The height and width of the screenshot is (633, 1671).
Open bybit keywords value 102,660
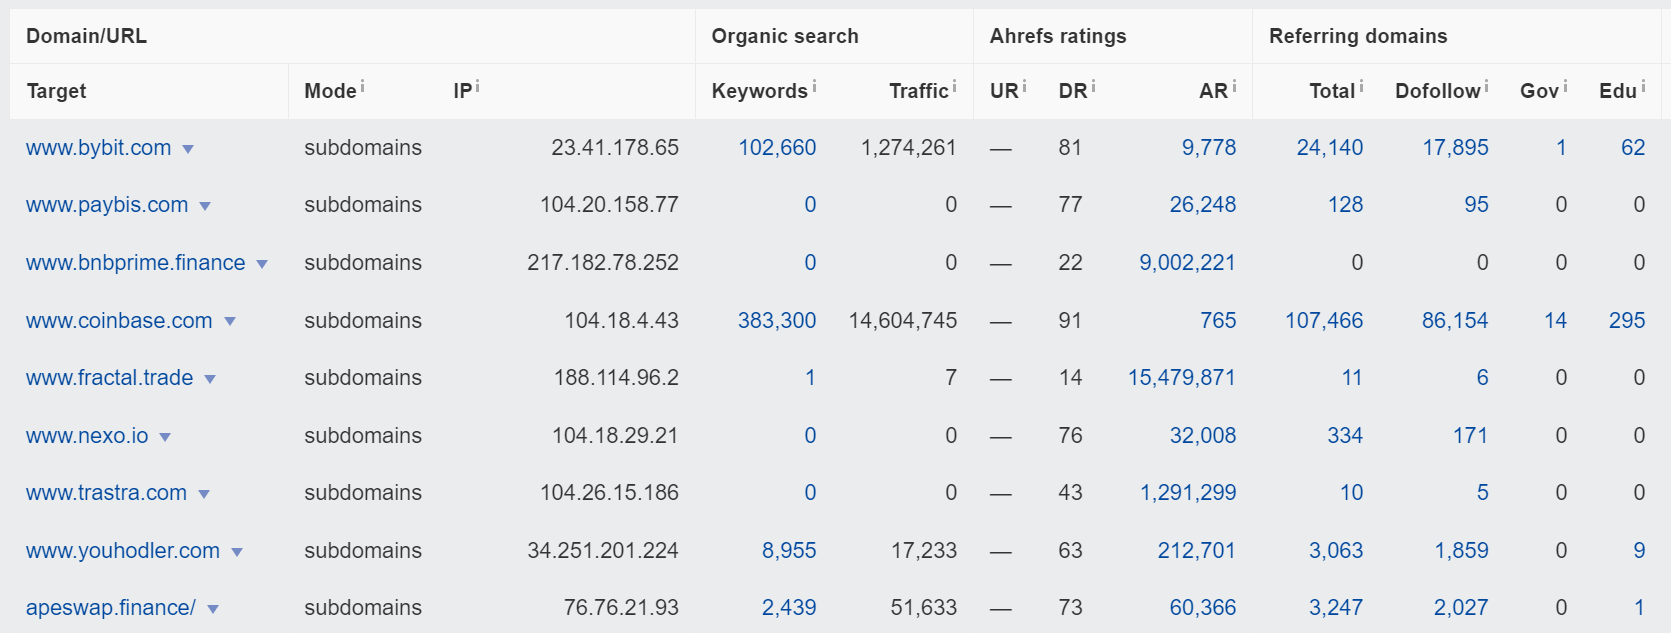(777, 148)
